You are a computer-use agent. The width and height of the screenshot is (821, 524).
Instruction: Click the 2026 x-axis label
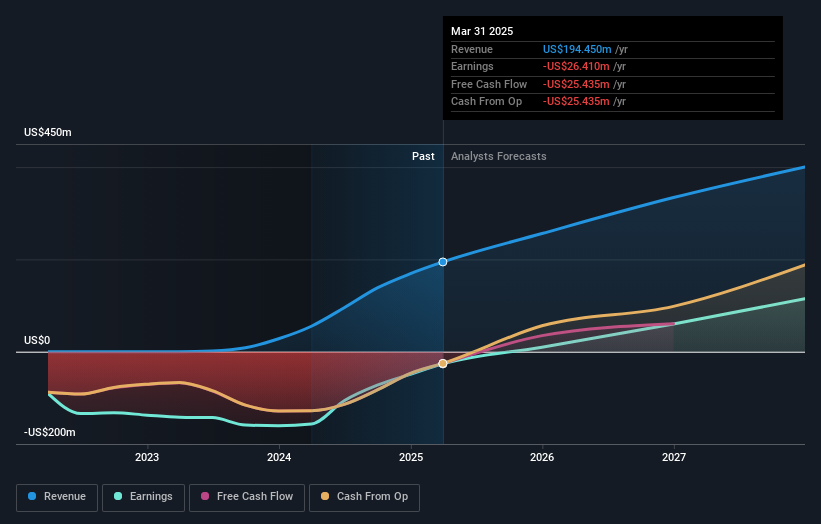click(542, 457)
